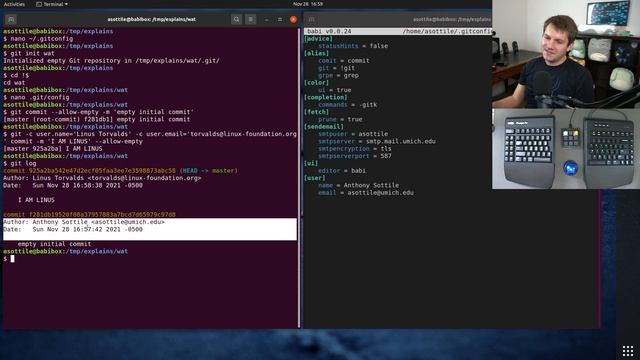Click the [alias] section header

(316, 53)
